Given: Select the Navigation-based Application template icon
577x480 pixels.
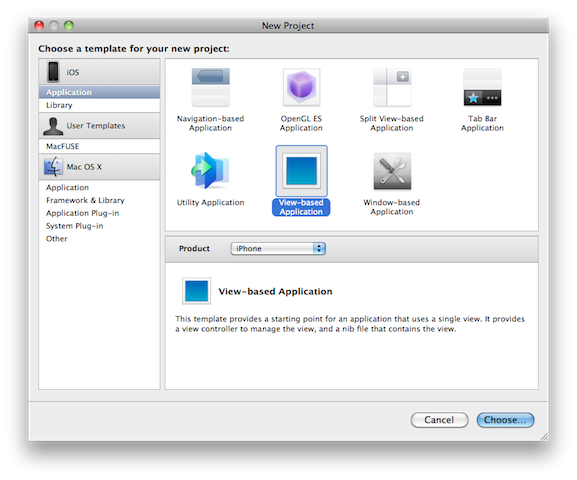Looking at the screenshot, I should [210, 87].
